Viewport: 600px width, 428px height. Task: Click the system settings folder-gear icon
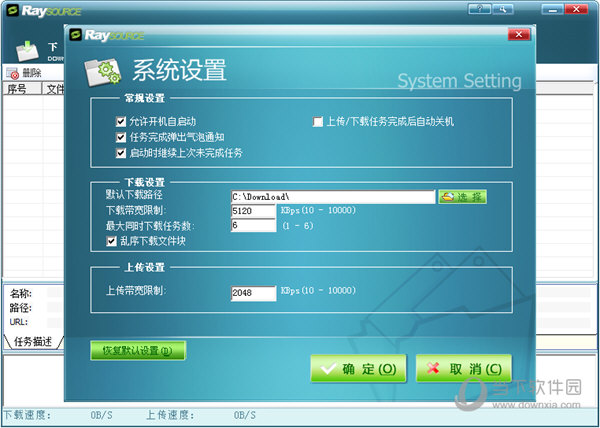(x=103, y=71)
